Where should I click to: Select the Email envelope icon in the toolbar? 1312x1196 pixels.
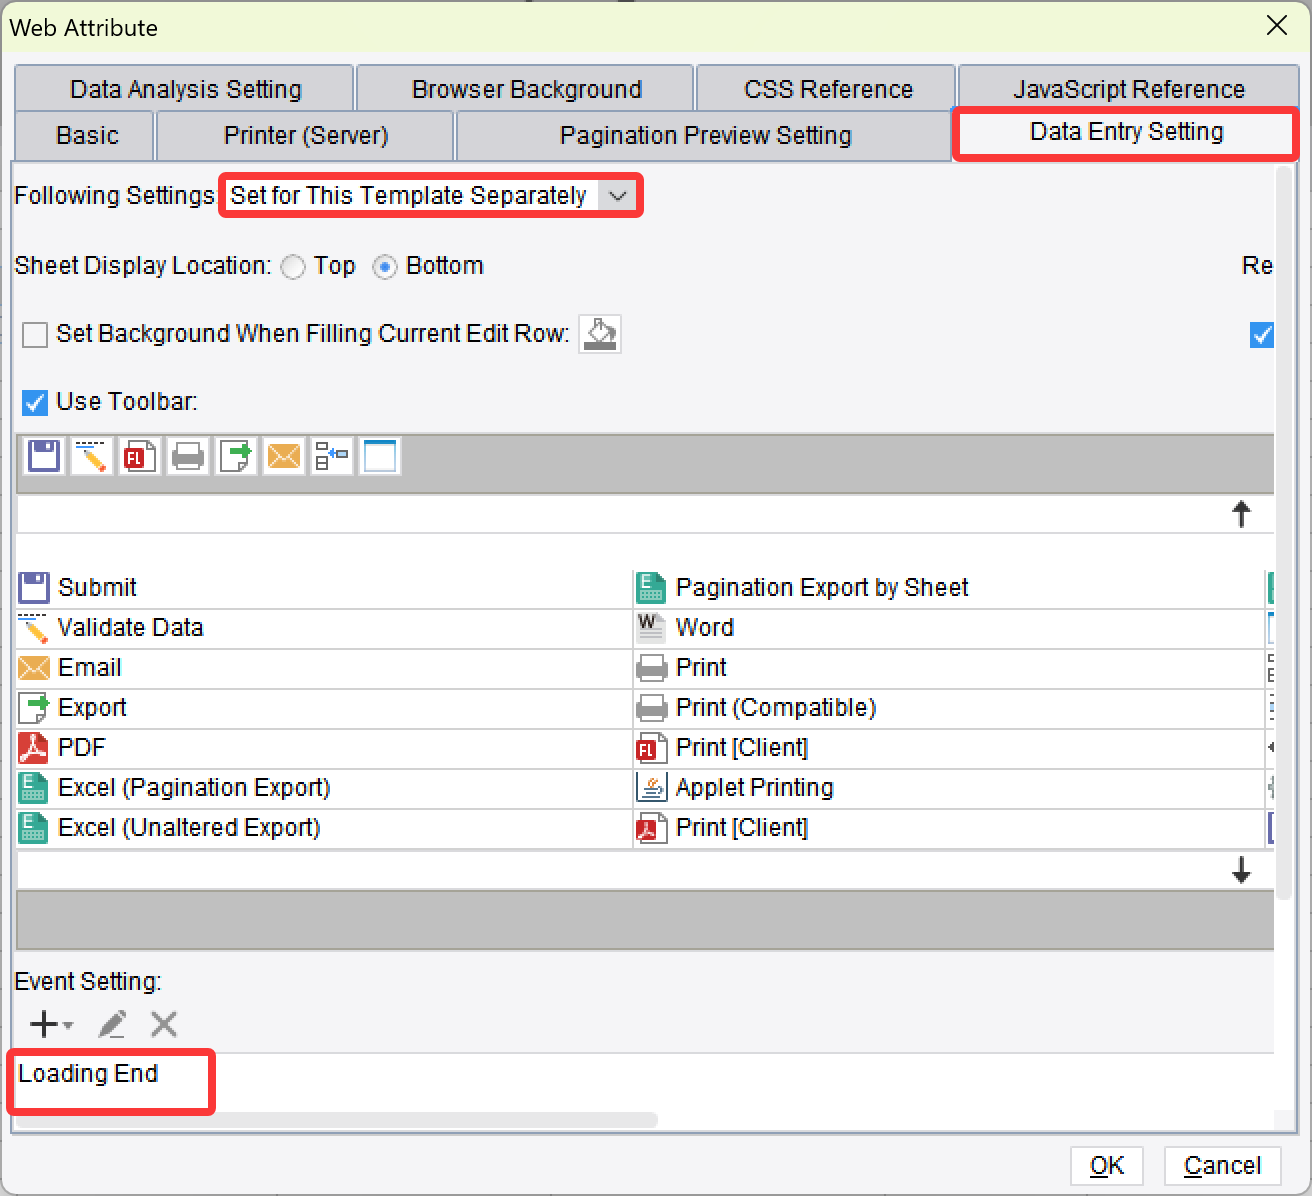pyautogui.click(x=283, y=456)
